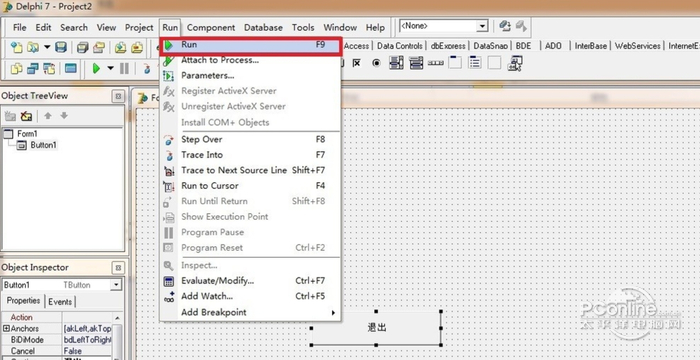
Task: Click the Add File to Project icon
Action: pos(120,47)
